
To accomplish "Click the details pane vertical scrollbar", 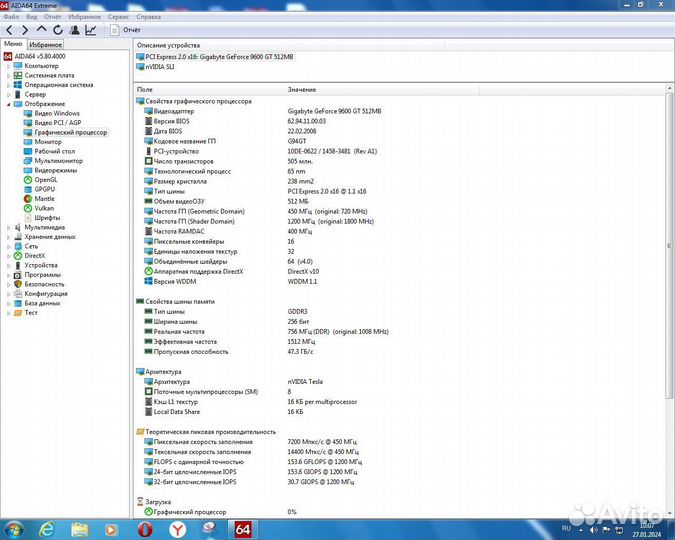I will tap(669, 245).
